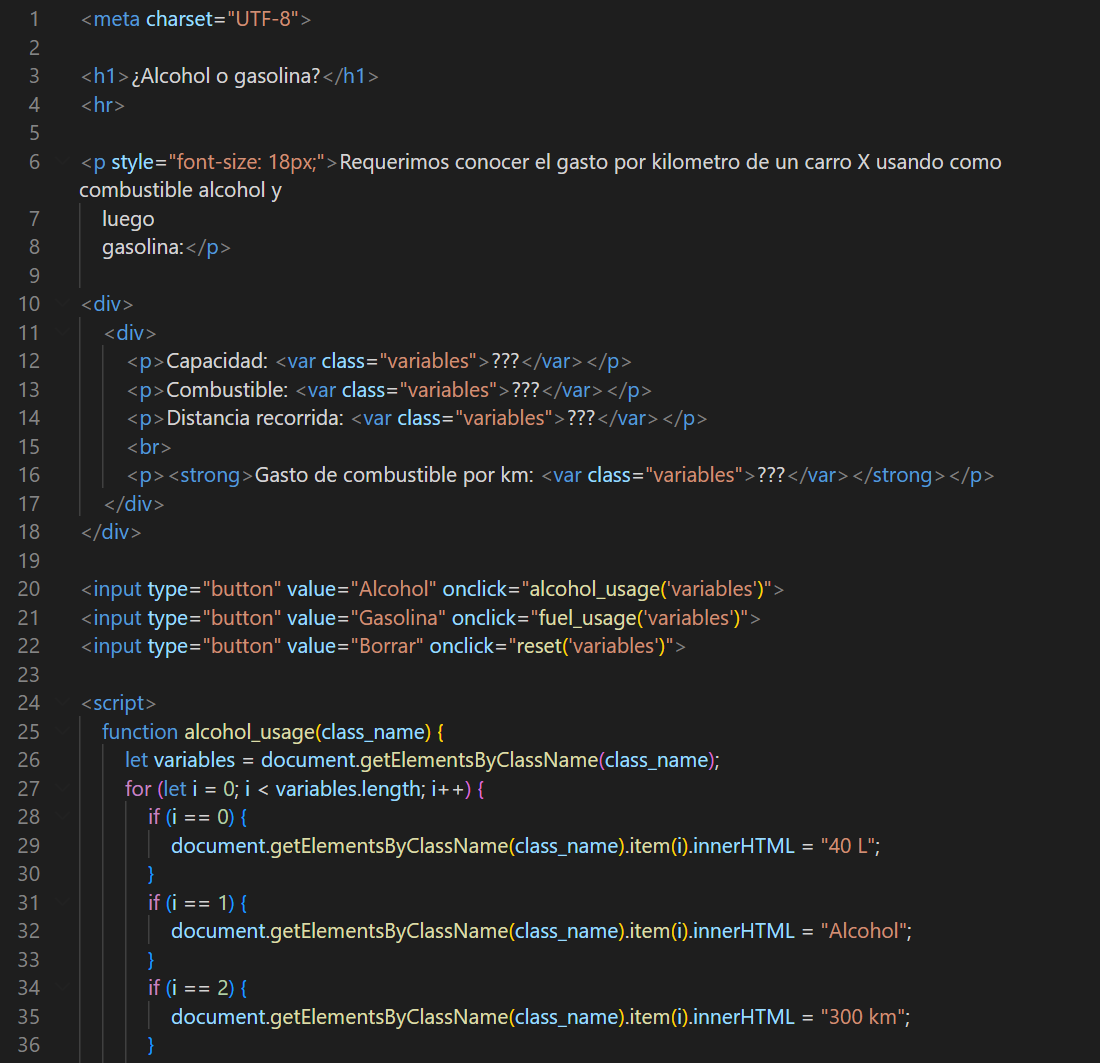Click line number 33 in the gutter
This screenshot has width=1100, height=1063.
29,959
